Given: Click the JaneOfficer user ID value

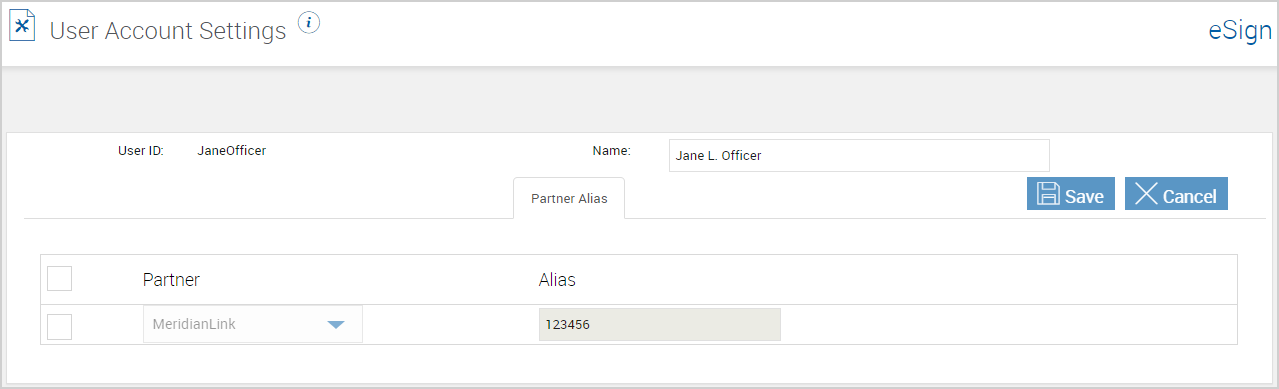Looking at the screenshot, I should [x=232, y=152].
